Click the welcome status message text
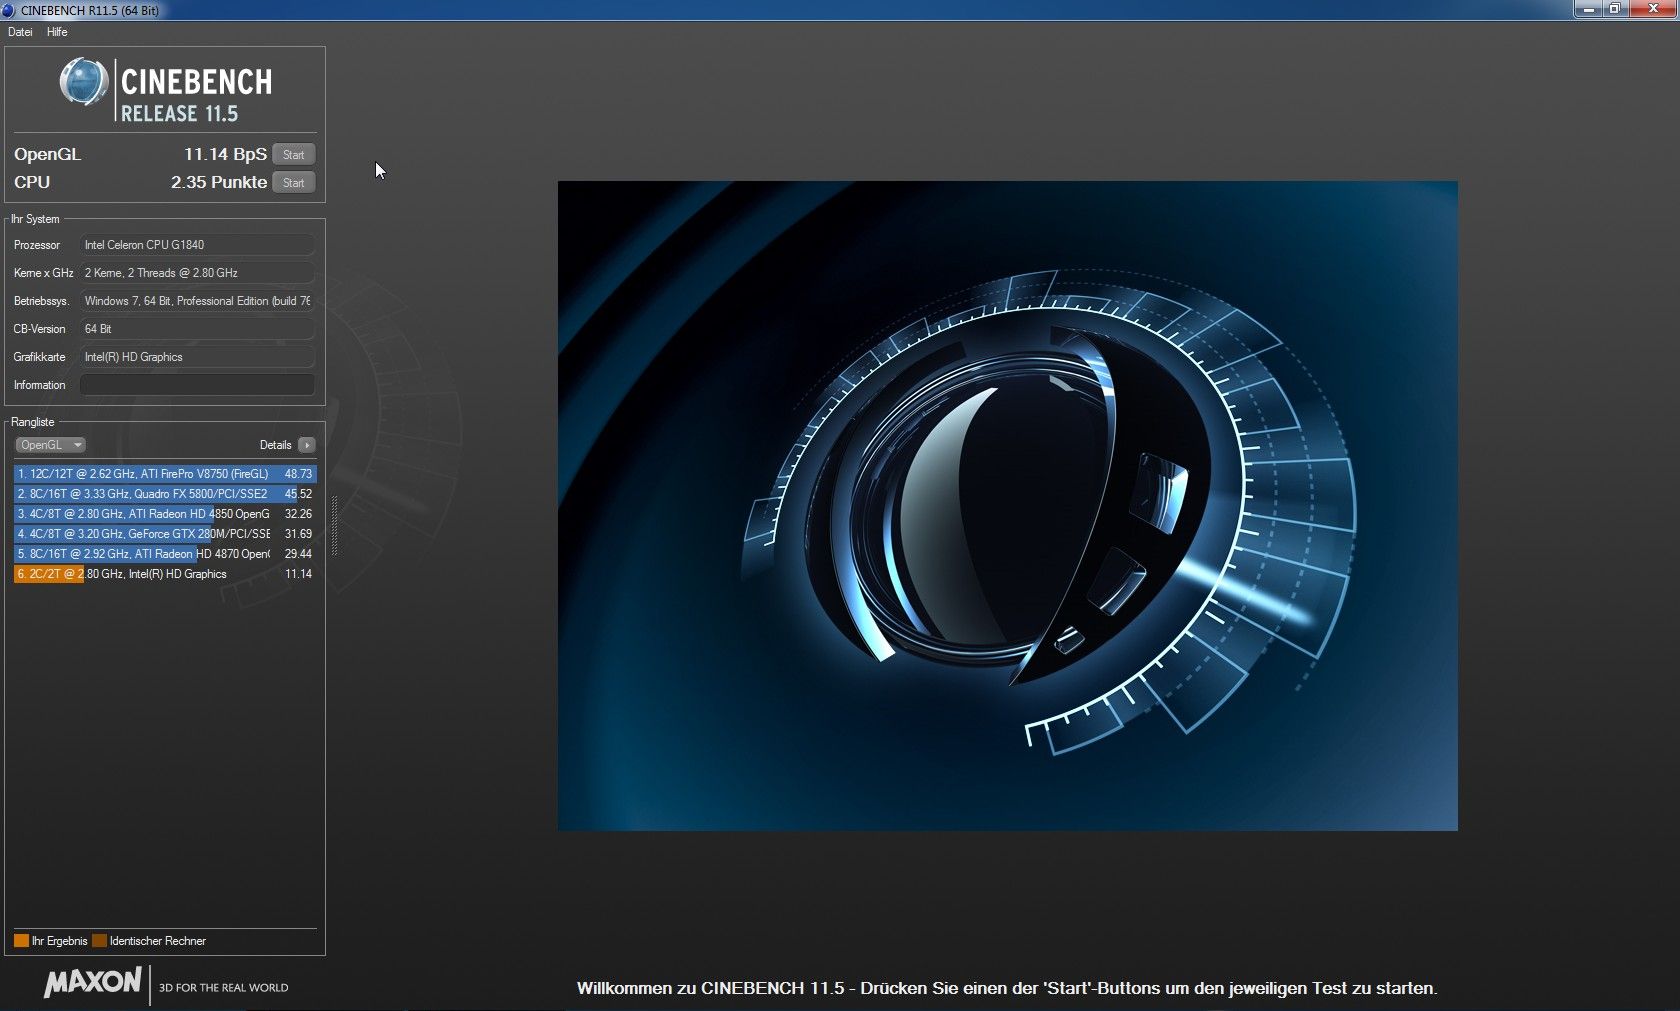This screenshot has width=1680, height=1011. click(x=1007, y=988)
